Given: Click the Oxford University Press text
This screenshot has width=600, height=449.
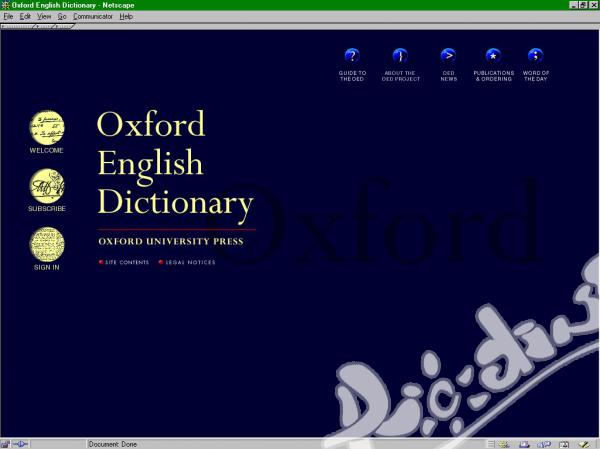Looking at the screenshot, I should point(171,242).
